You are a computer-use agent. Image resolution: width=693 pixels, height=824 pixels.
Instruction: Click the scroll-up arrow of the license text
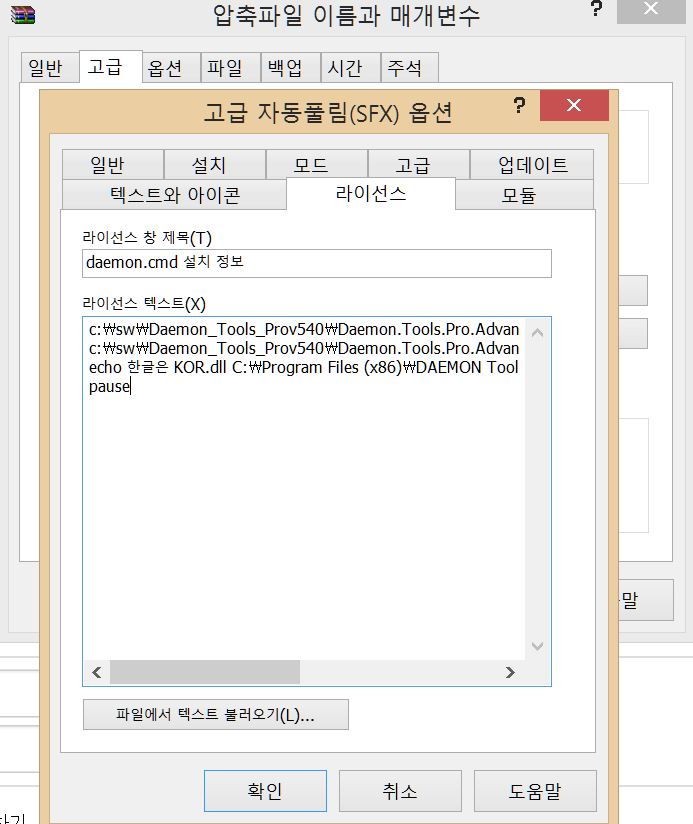point(537,333)
